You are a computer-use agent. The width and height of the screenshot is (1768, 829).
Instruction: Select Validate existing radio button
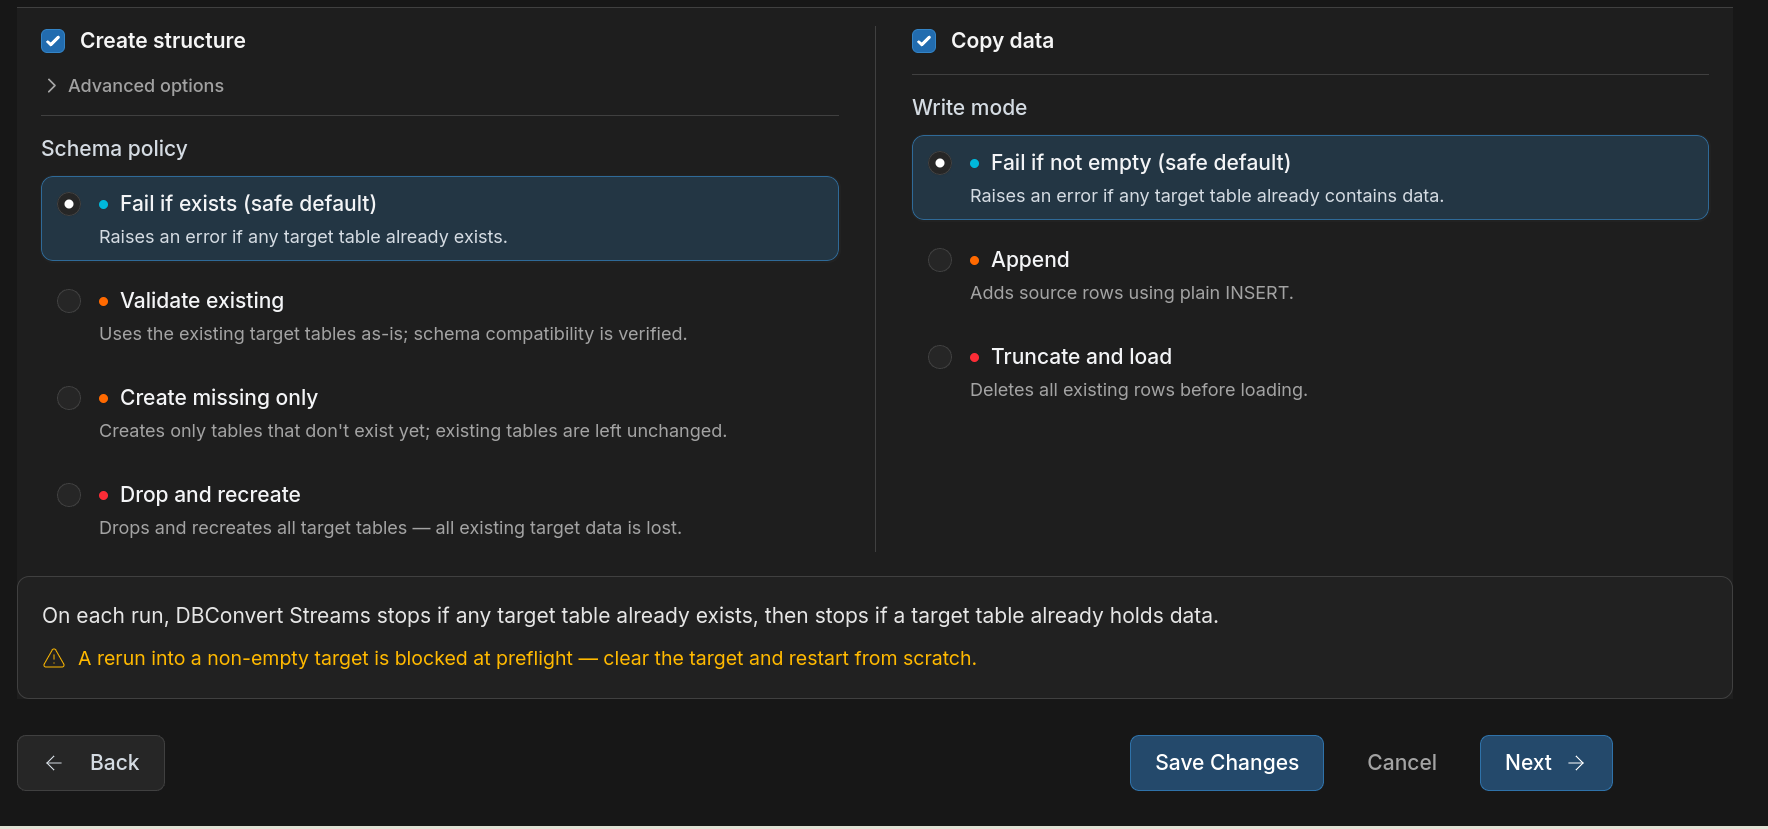[x=69, y=301]
